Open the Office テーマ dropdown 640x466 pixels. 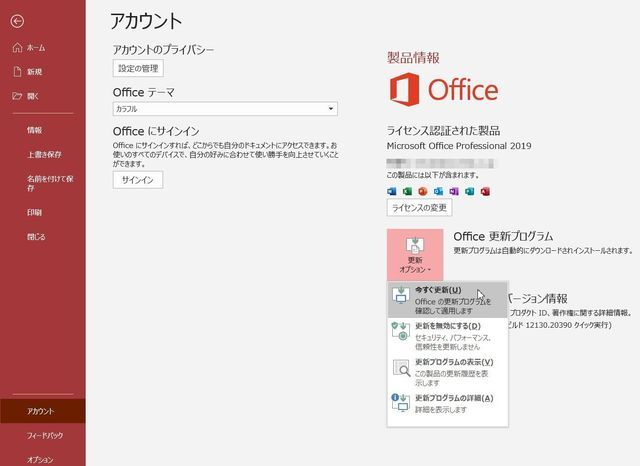point(225,109)
